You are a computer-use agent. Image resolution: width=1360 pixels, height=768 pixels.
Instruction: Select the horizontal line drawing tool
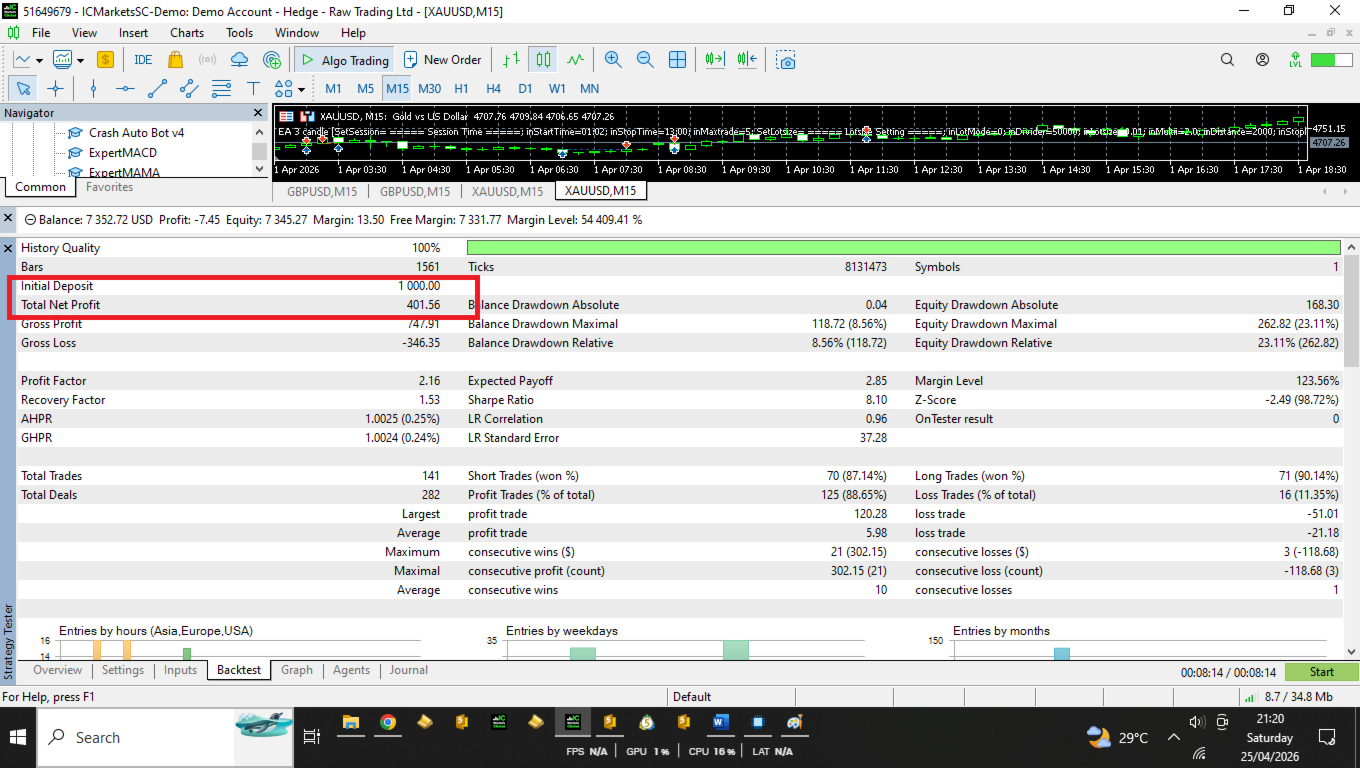125,88
